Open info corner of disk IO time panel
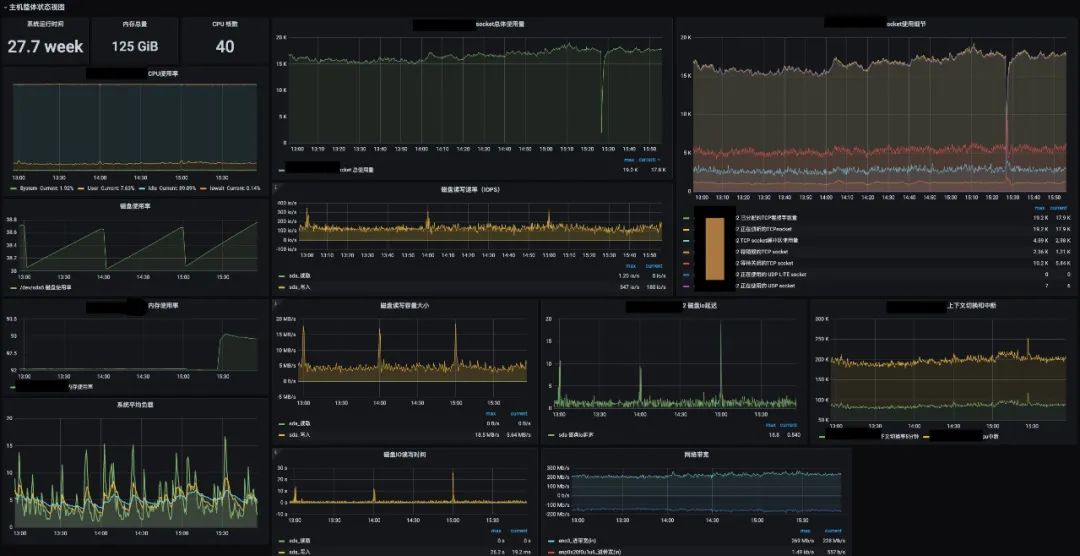This screenshot has height=556, width=1080. point(276,453)
